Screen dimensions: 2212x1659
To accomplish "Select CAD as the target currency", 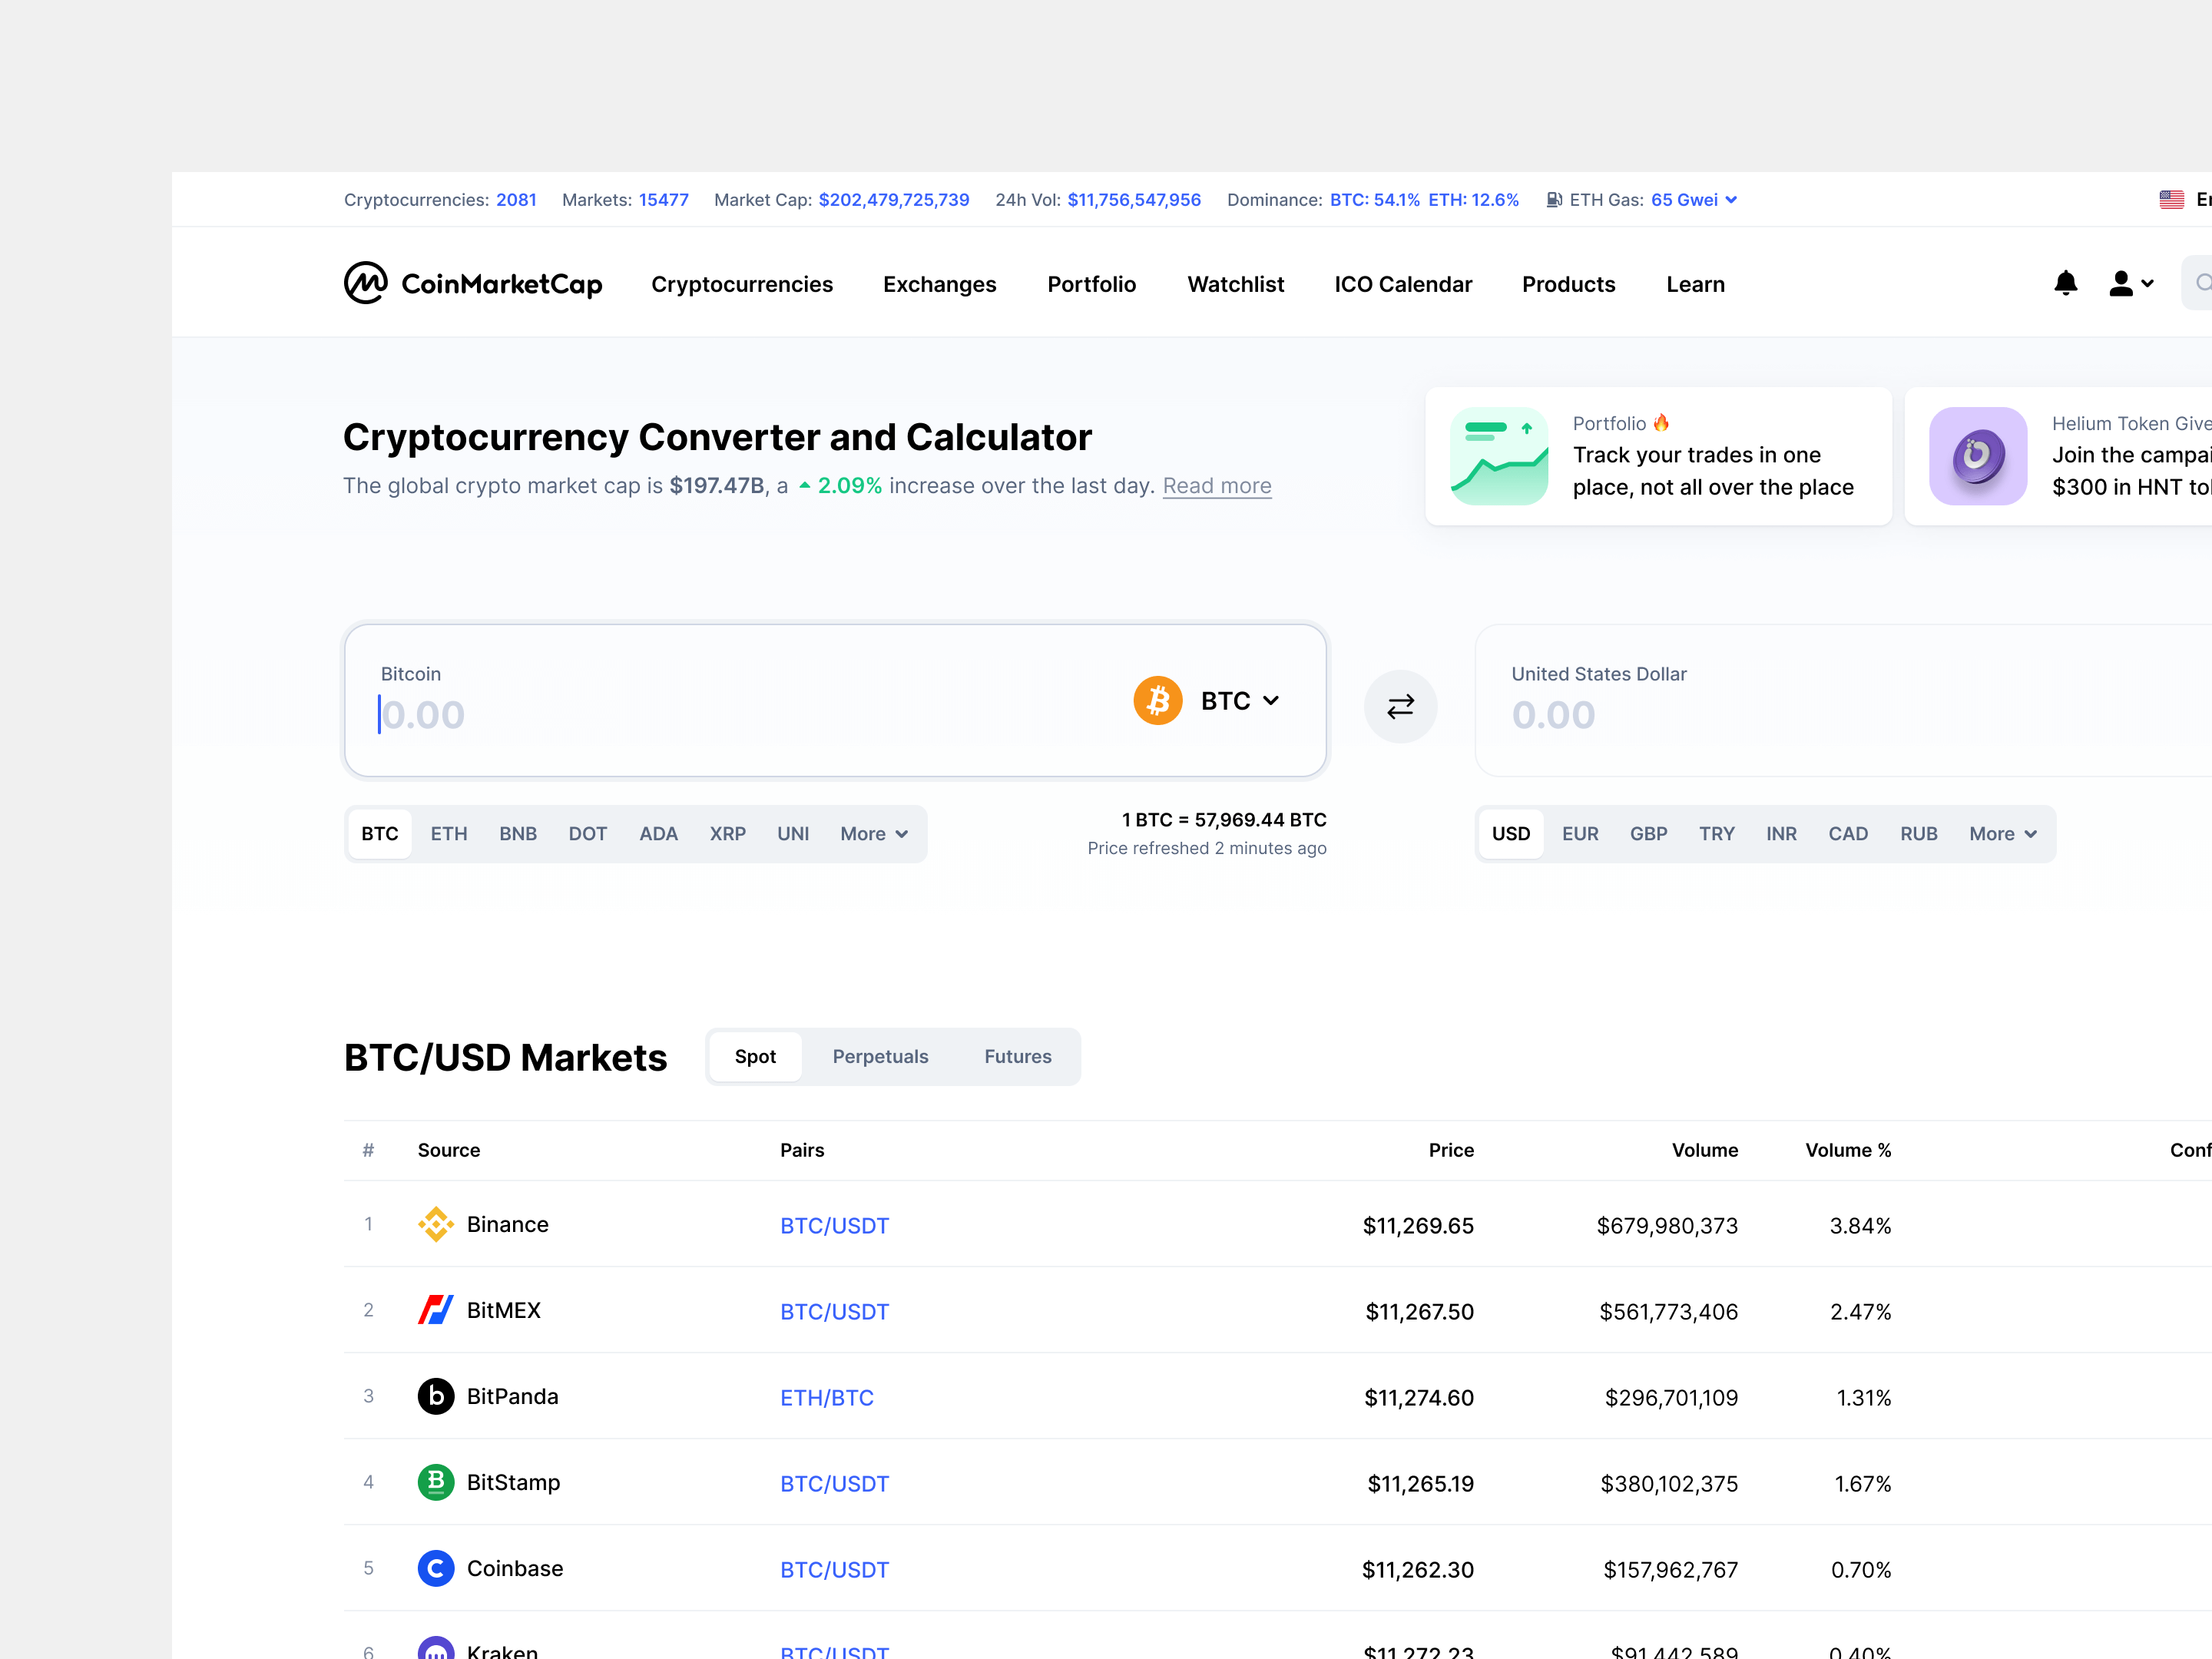I will (x=1848, y=833).
